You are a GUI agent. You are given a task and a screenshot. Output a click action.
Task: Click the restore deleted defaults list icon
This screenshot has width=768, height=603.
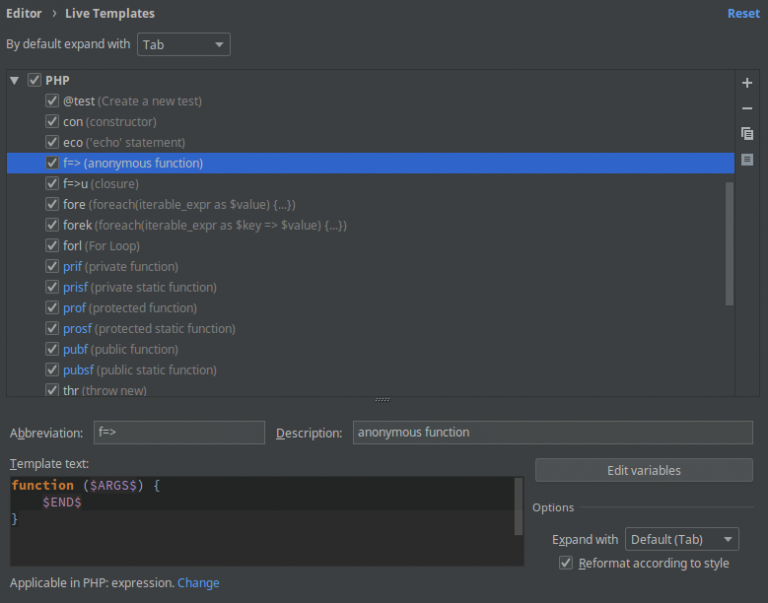coord(747,159)
